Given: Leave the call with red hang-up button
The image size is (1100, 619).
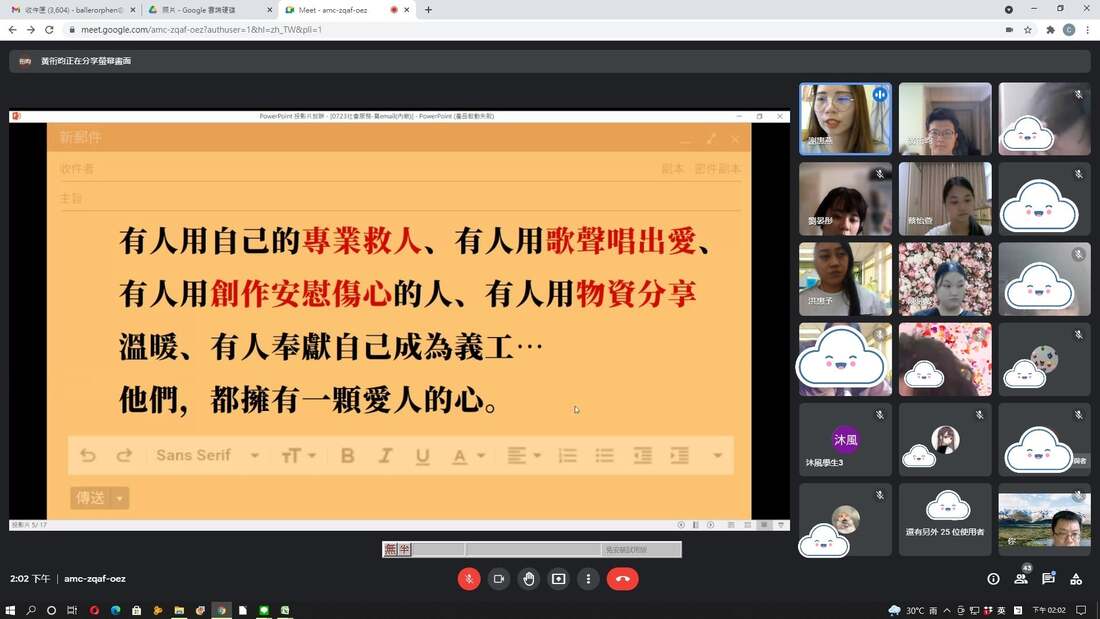Looking at the screenshot, I should click(622, 579).
